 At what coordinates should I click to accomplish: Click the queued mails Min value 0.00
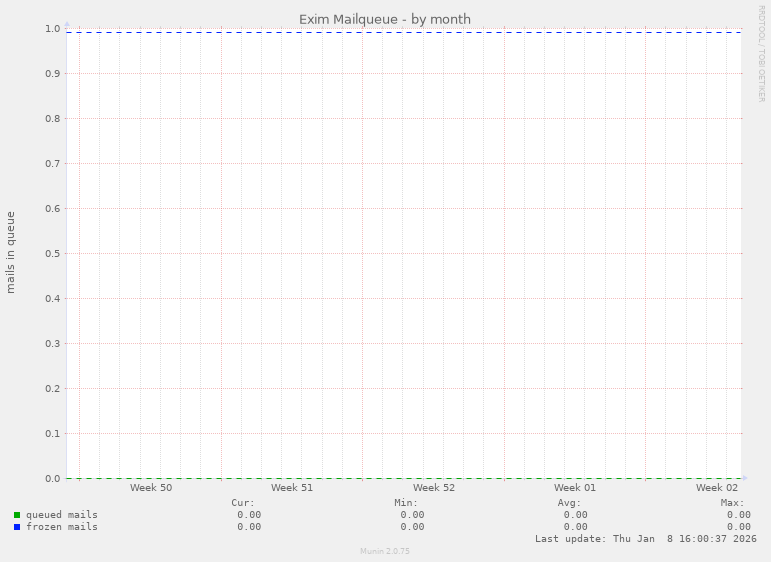pos(412,515)
